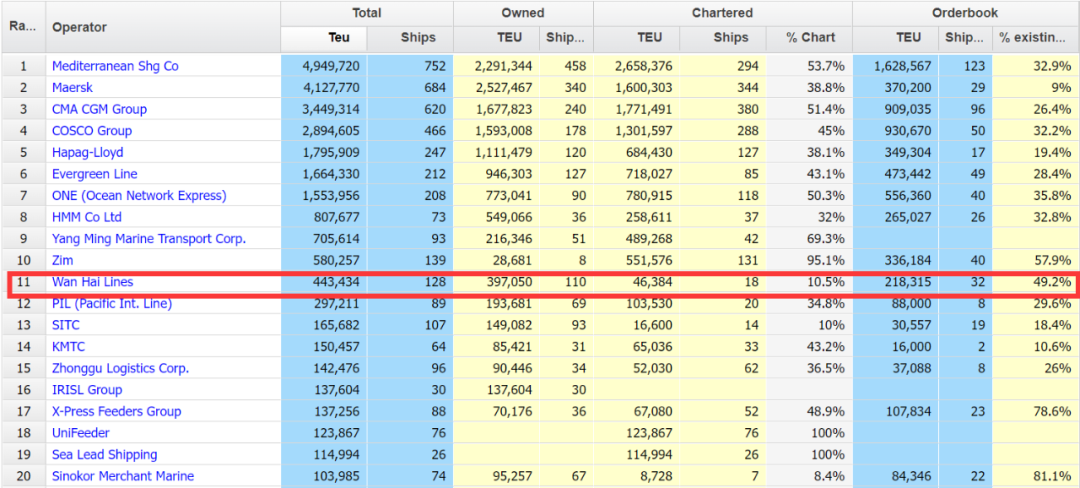
Task: Sort by Total Teu column header
Action: (324, 38)
